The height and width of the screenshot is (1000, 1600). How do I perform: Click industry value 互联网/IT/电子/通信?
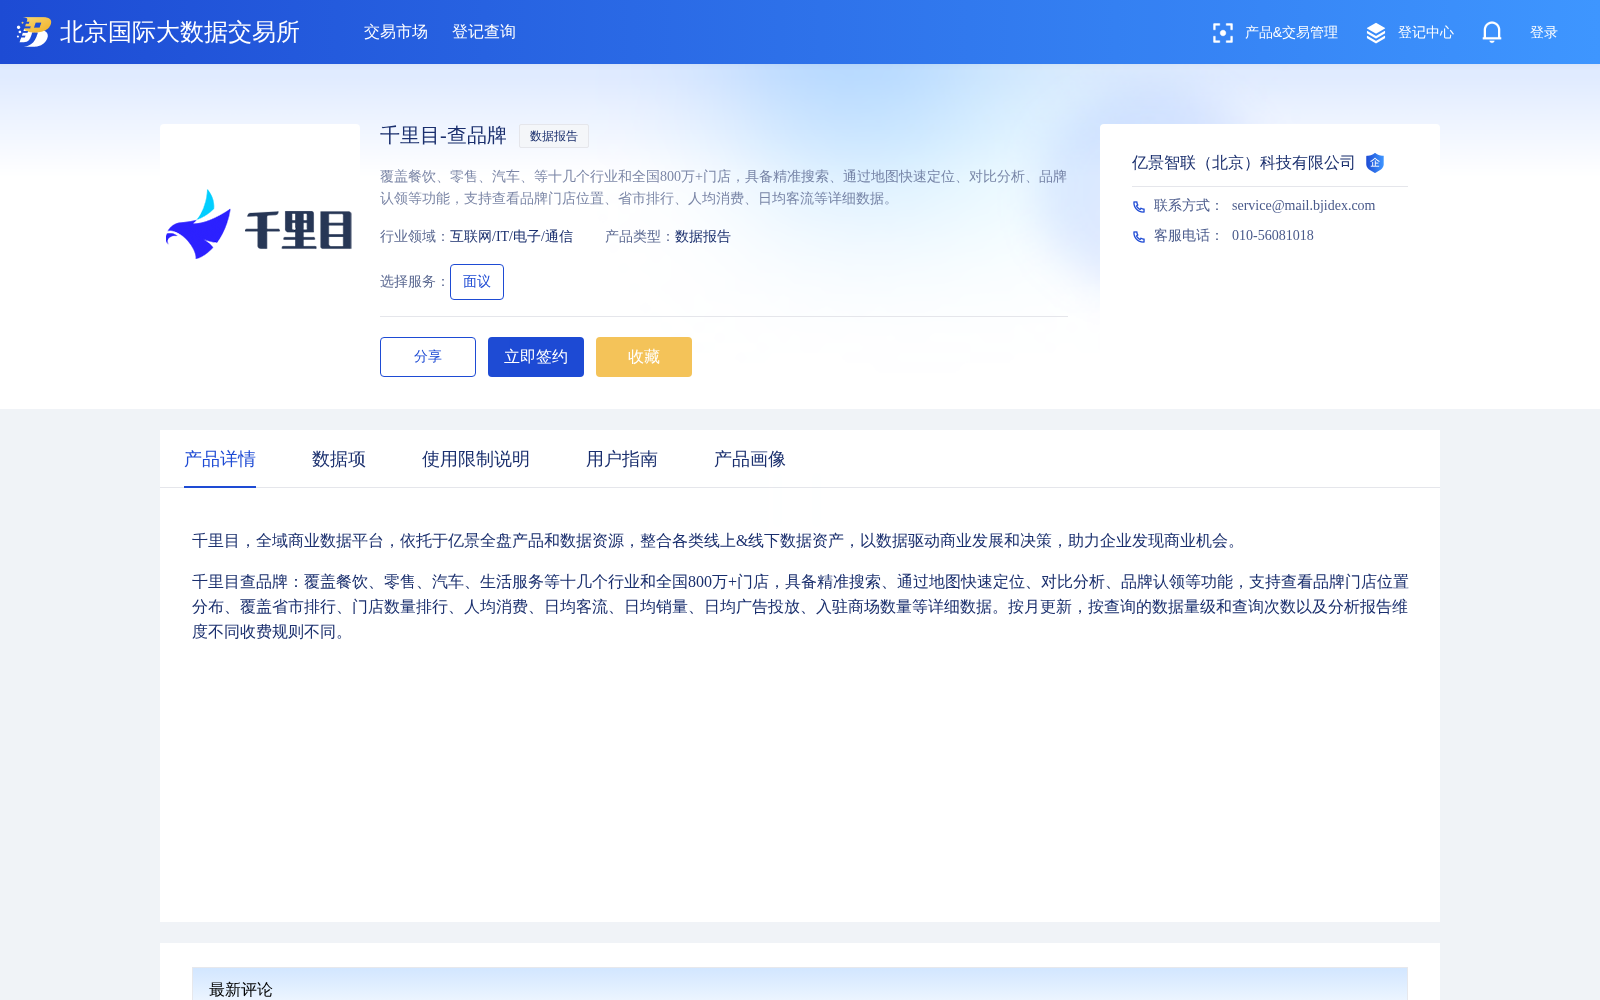511,237
